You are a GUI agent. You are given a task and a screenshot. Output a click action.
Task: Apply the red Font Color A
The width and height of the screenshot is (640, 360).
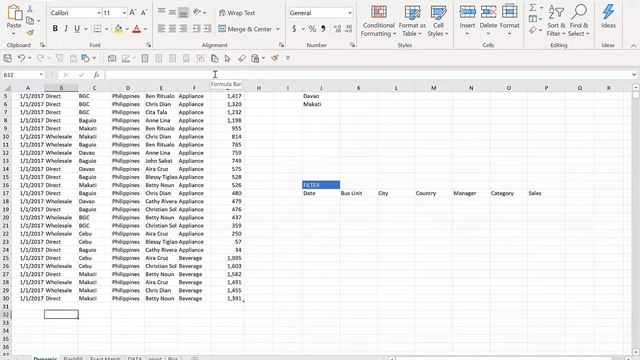click(137, 29)
